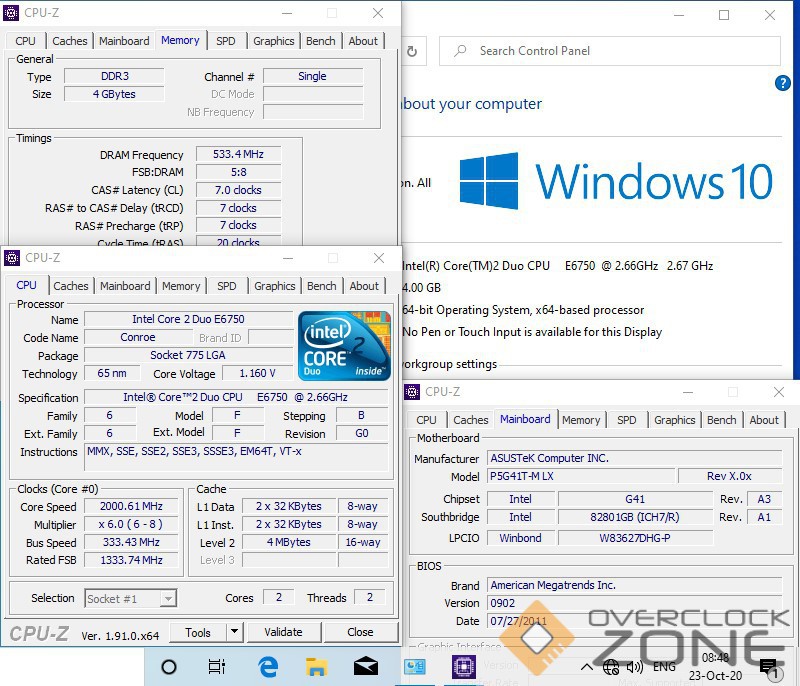Open the Bench tab in CPU window

click(321, 286)
